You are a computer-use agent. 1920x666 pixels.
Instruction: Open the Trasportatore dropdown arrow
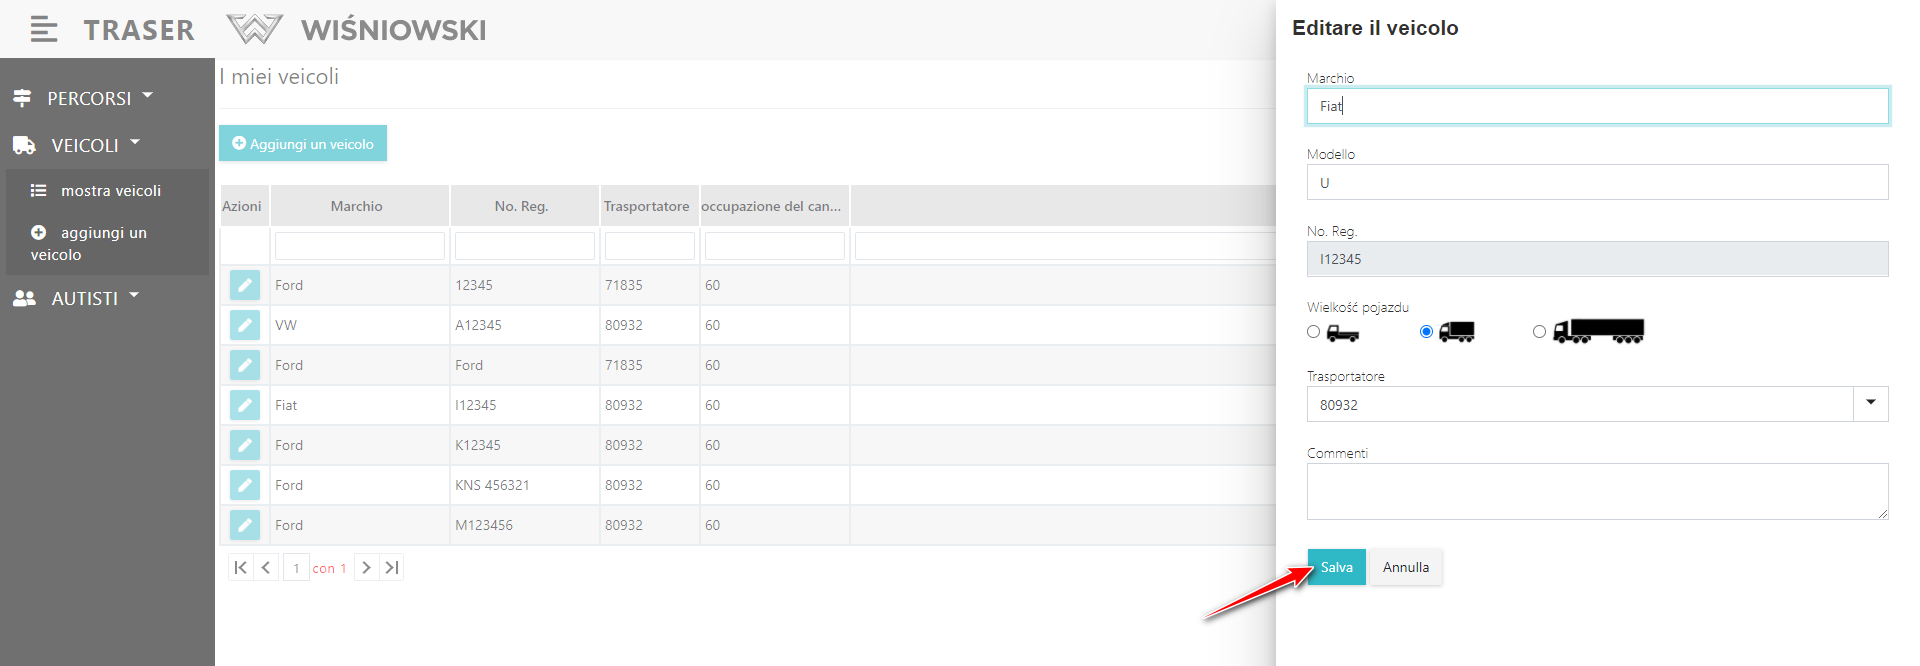click(x=1870, y=404)
